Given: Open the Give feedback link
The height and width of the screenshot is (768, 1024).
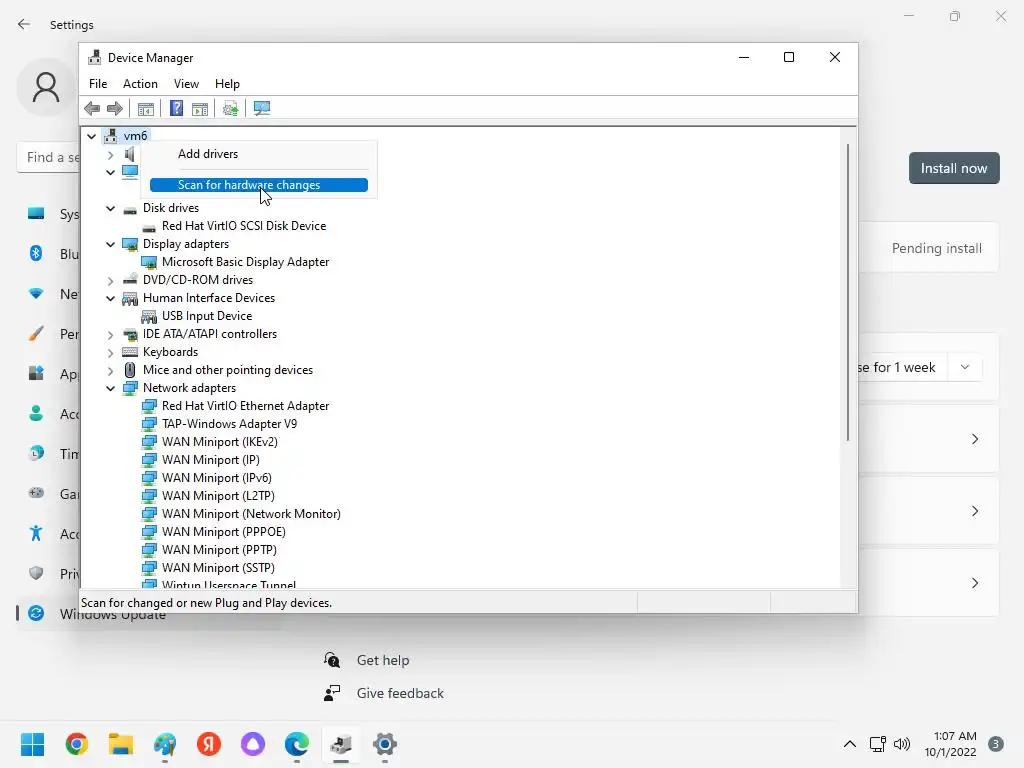Looking at the screenshot, I should point(400,693).
